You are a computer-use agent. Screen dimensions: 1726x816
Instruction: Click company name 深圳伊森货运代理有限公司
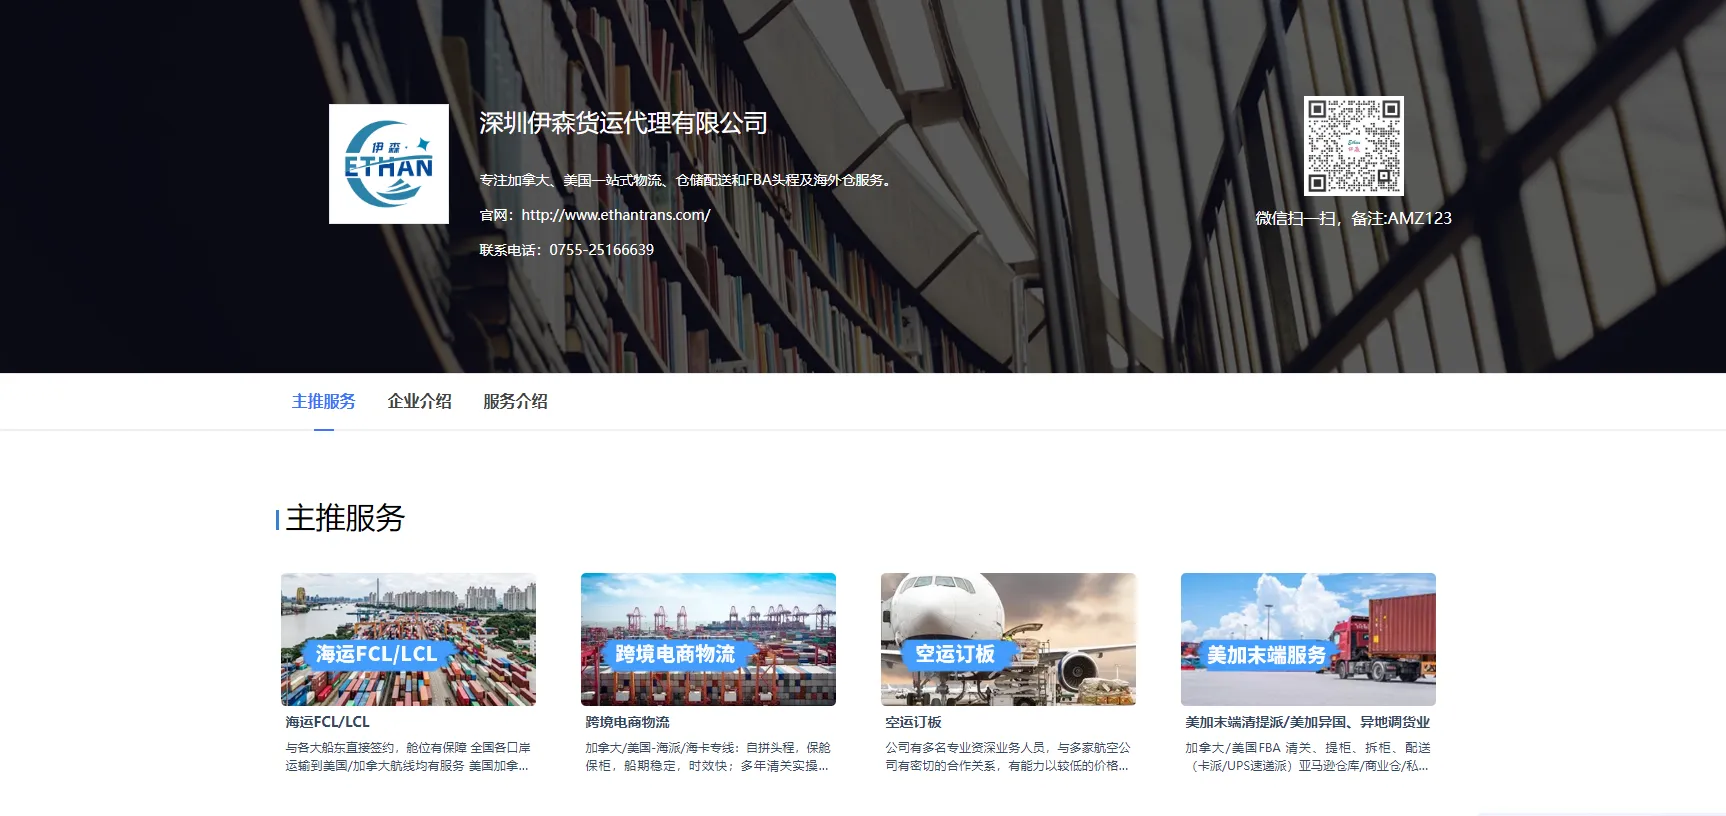pyautogui.click(x=623, y=123)
